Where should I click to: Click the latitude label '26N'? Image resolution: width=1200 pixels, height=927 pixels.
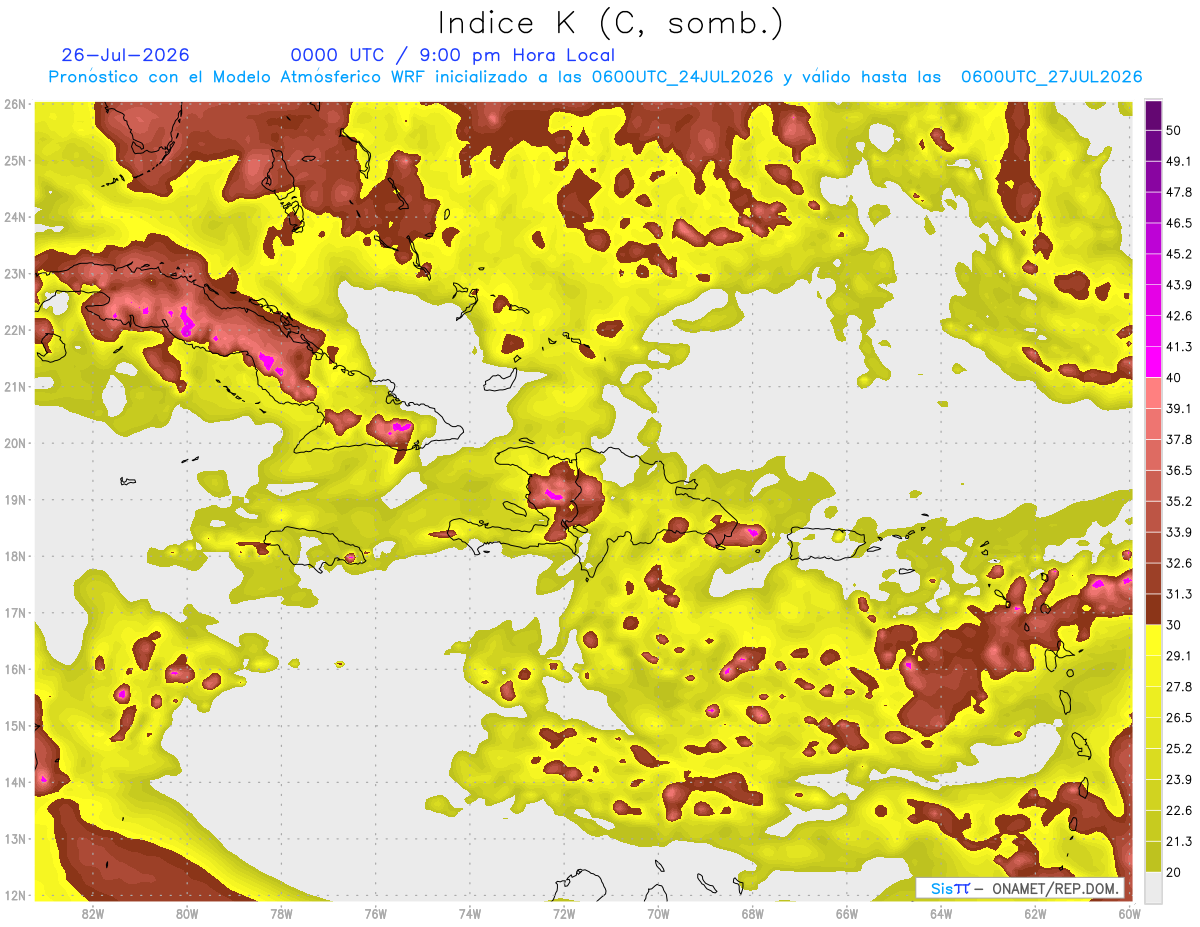point(15,104)
